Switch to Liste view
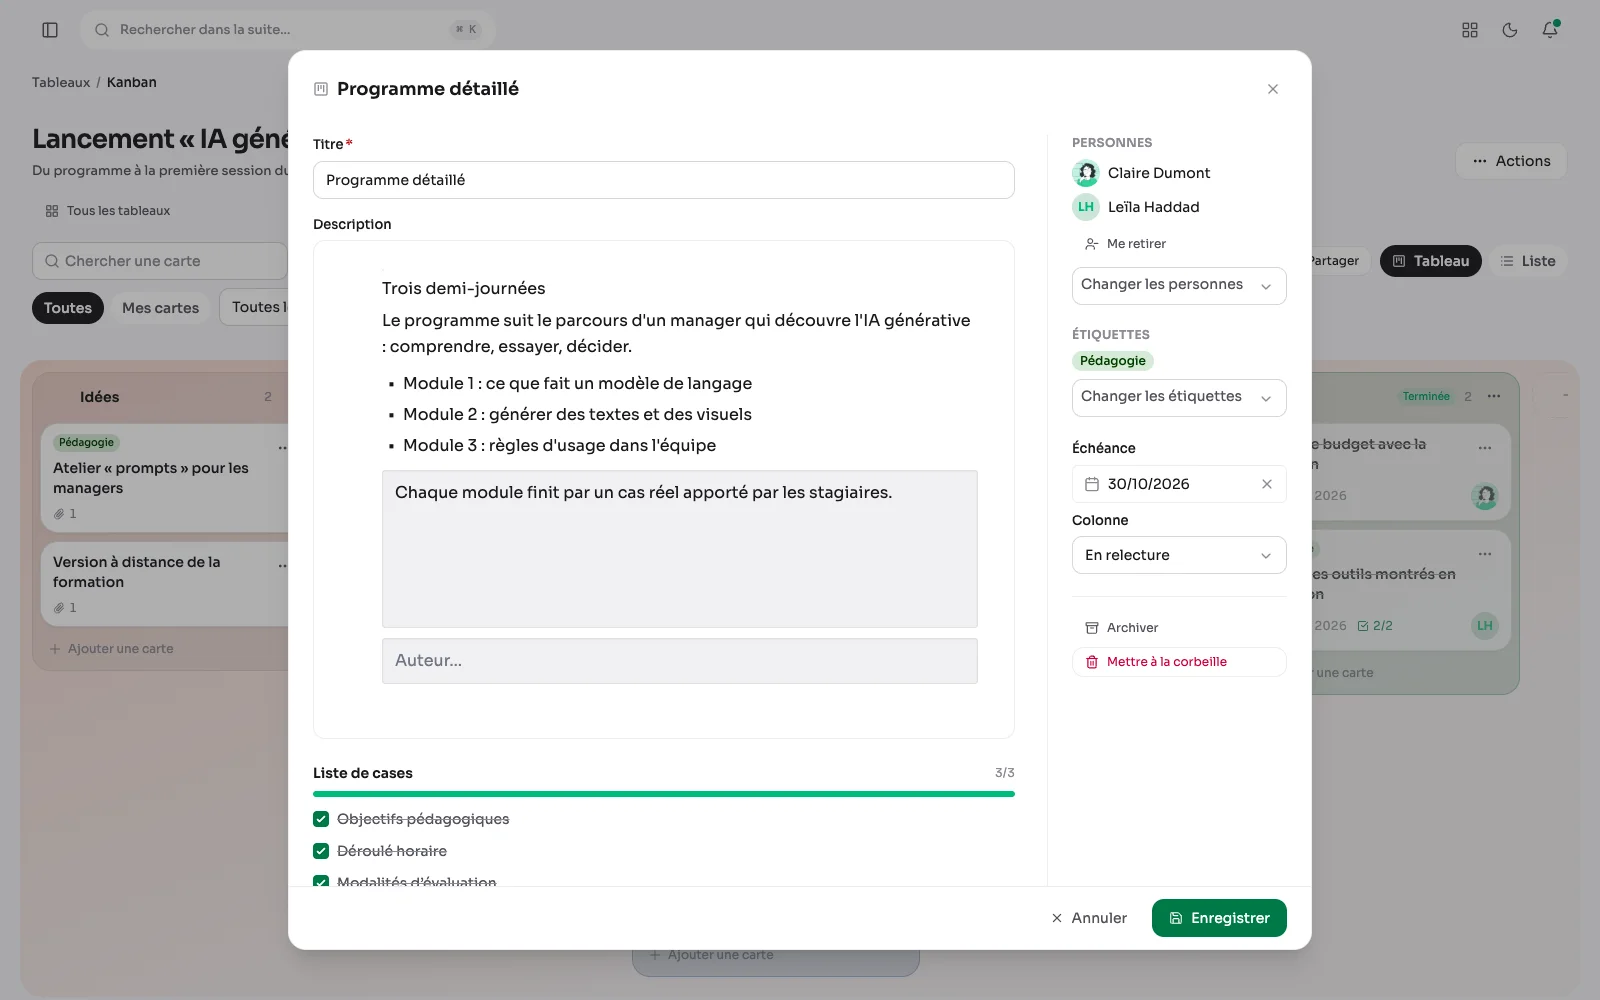This screenshot has height=1000, width=1600. tap(1527, 261)
